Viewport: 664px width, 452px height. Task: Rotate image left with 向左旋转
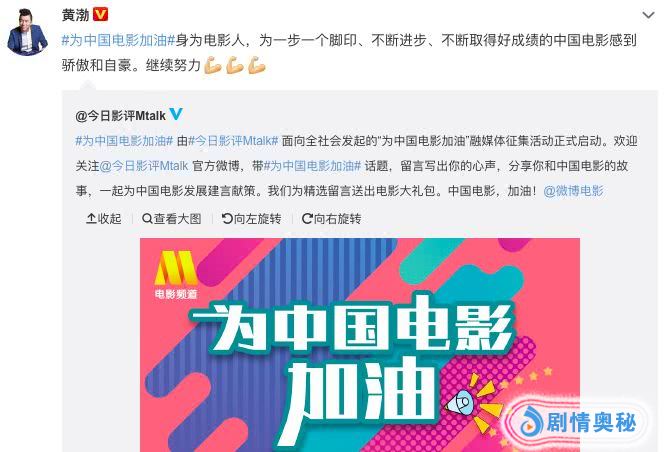(252, 219)
